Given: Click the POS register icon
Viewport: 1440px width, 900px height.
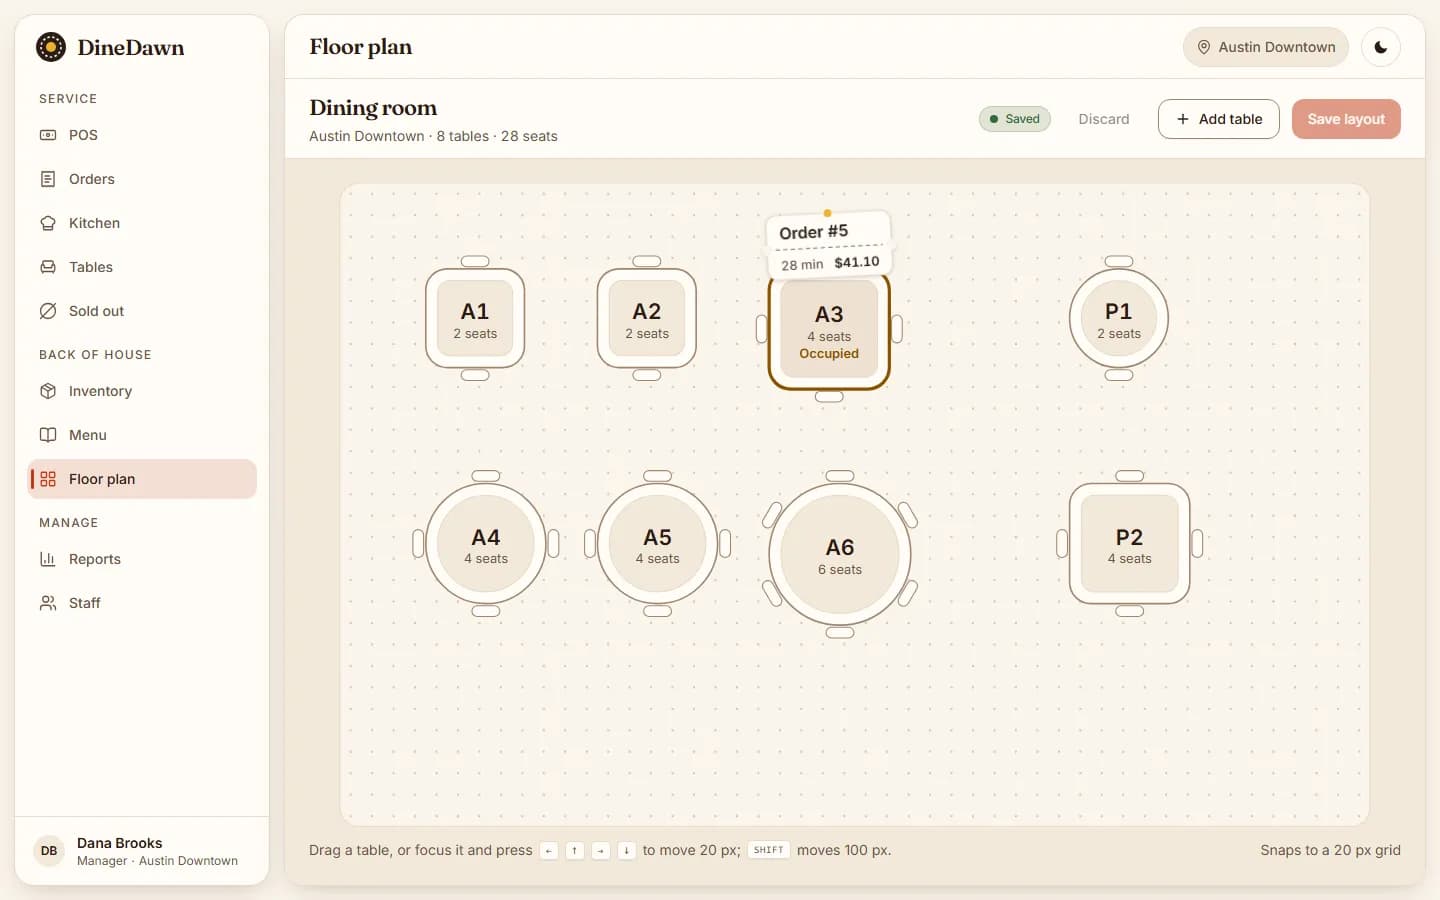Looking at the screenshot, I should [x=48, y=135].
